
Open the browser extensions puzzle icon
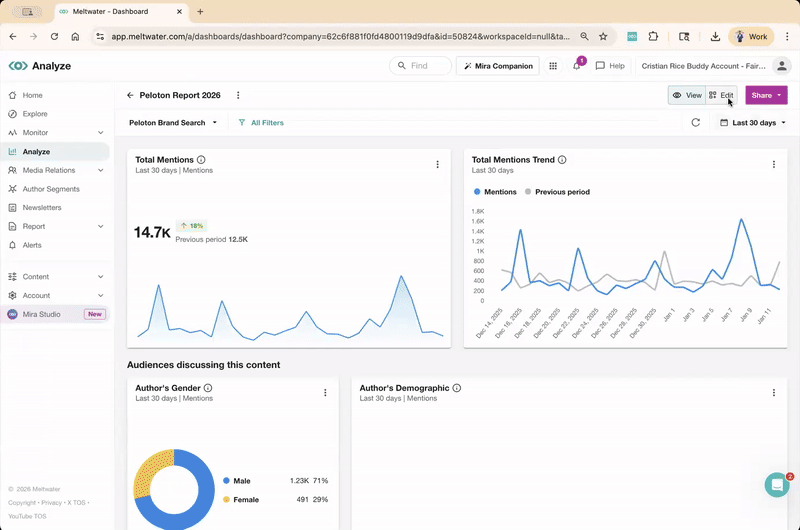pos(653,37)
